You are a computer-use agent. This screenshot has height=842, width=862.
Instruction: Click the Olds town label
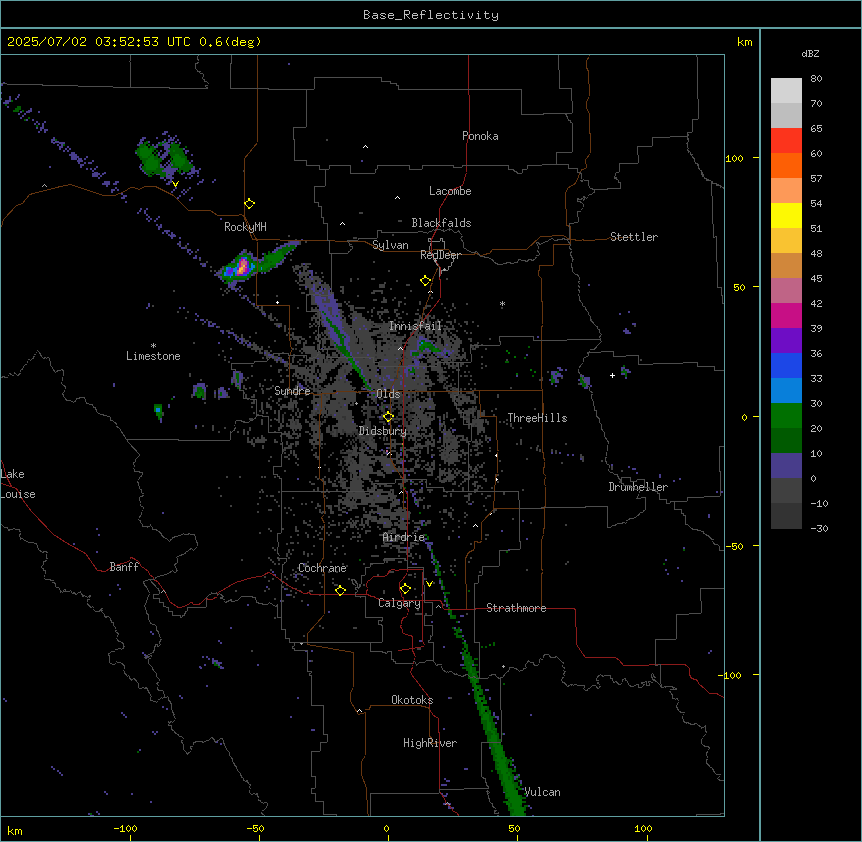click(388, 394)
